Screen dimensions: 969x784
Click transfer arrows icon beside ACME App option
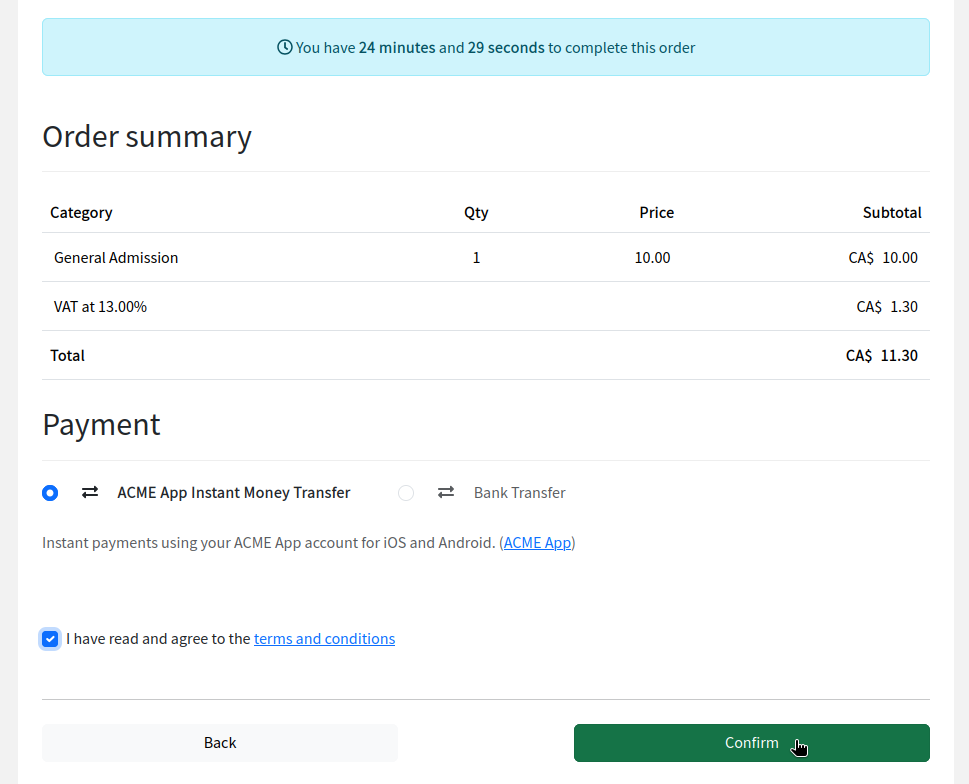click(90, 492)
